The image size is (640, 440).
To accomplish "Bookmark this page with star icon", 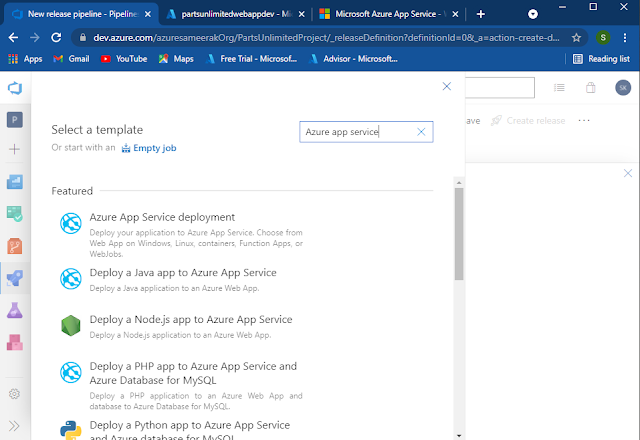I will [576, 38].
